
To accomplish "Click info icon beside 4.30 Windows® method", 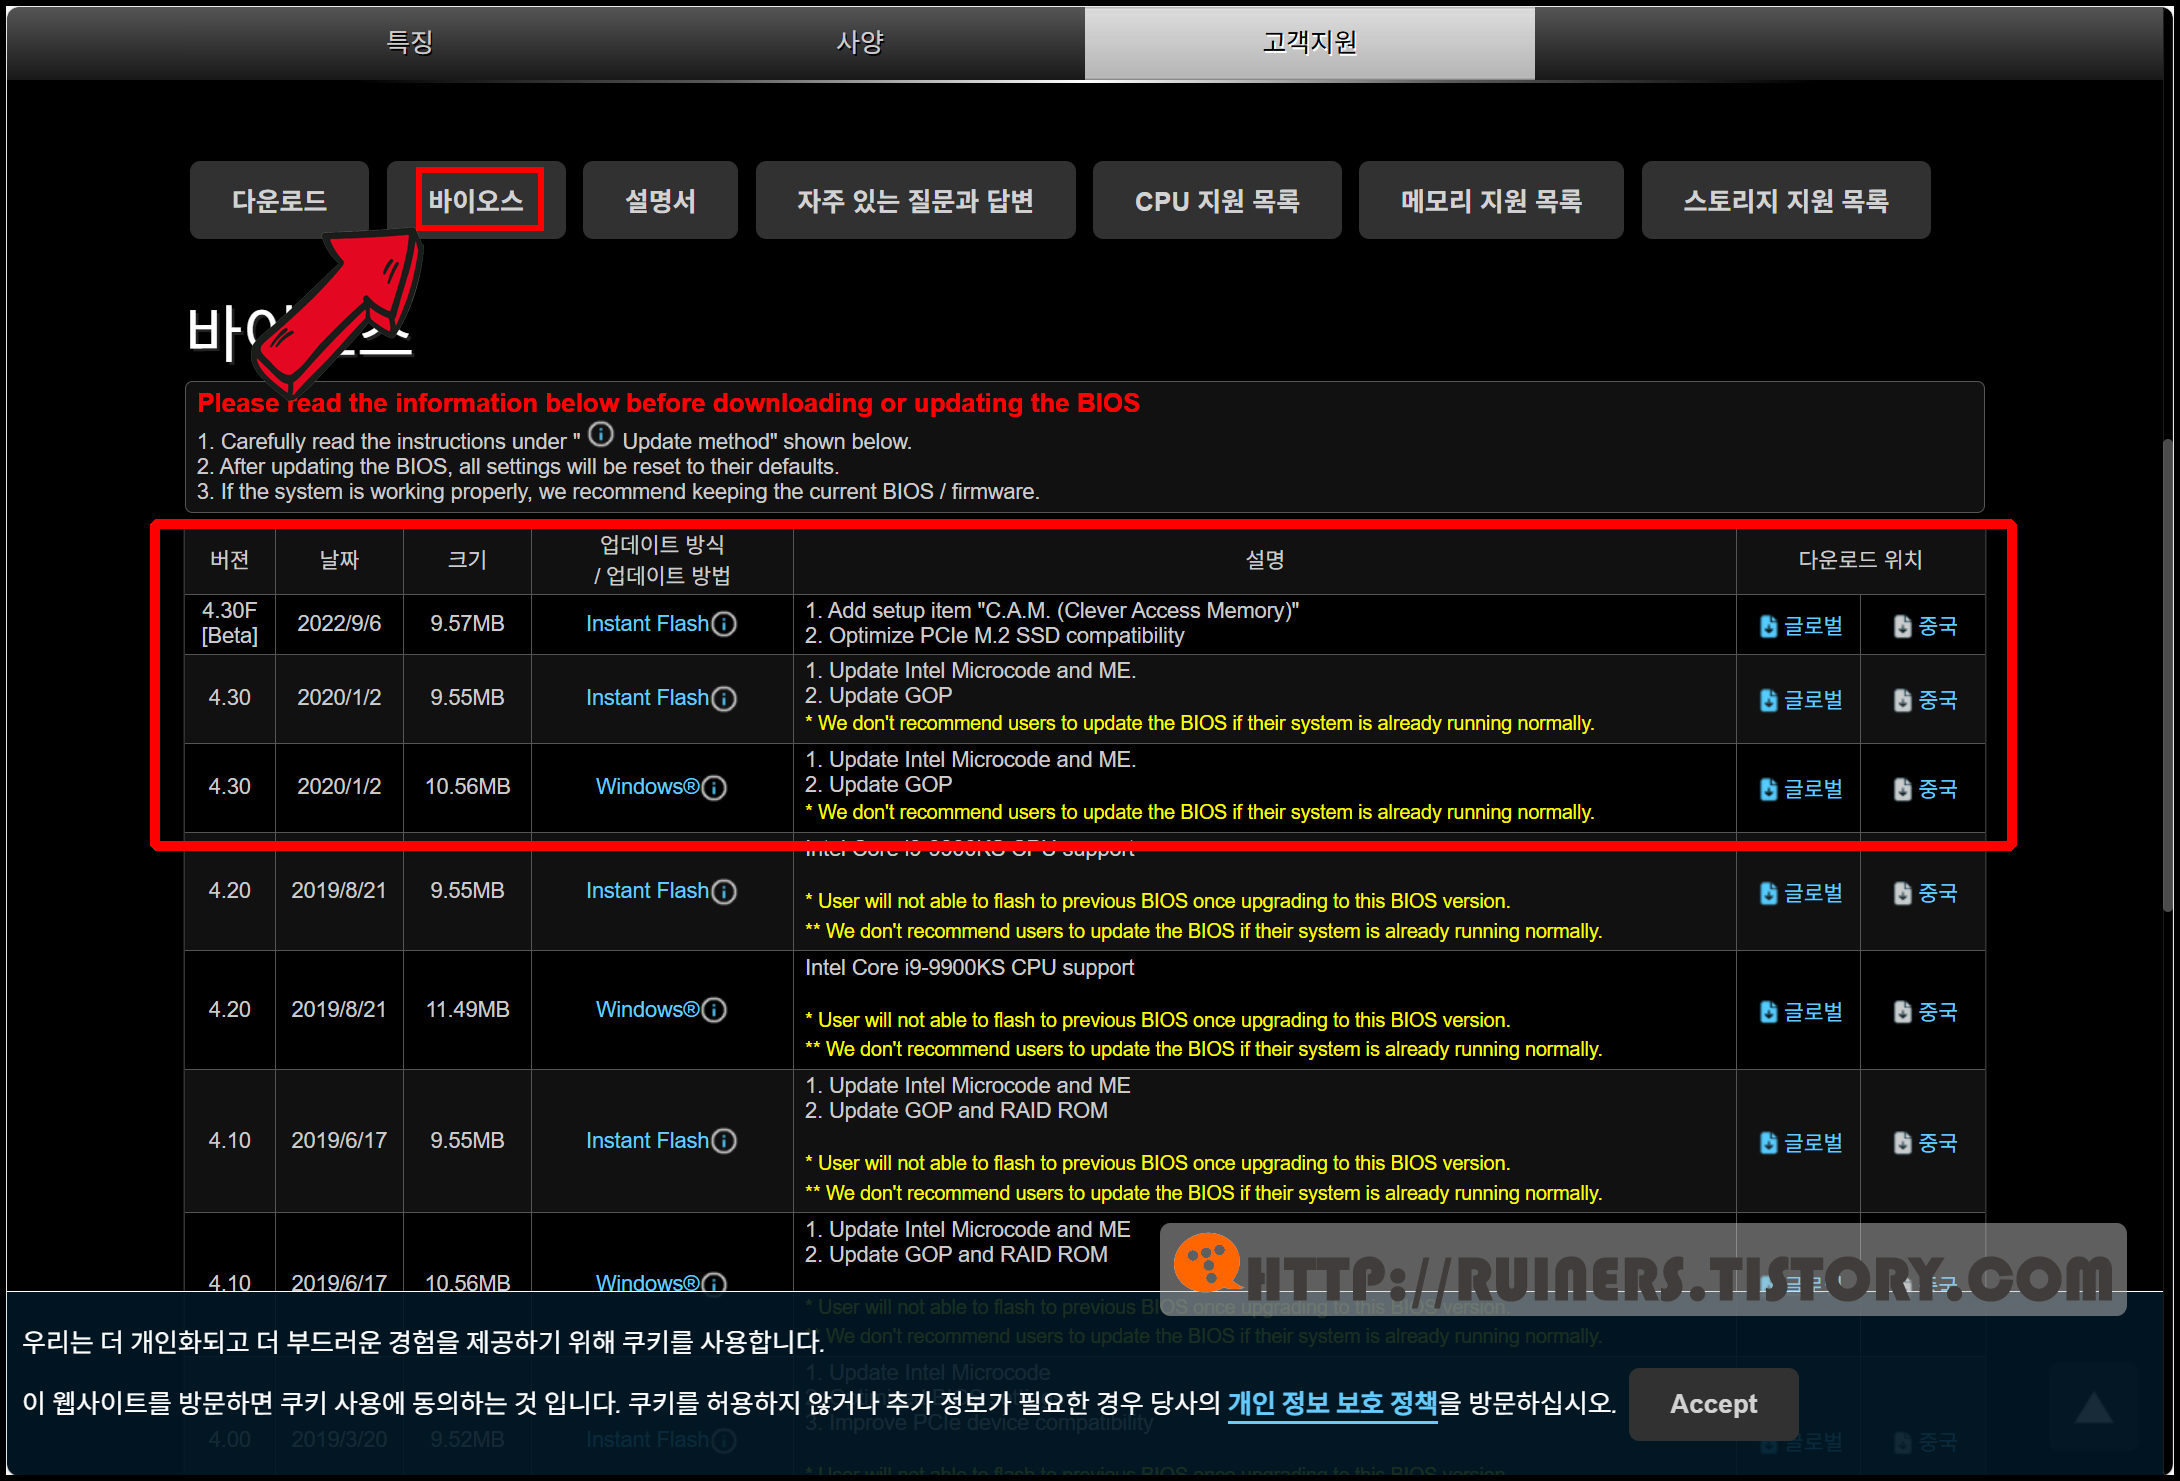I will 714,788.
